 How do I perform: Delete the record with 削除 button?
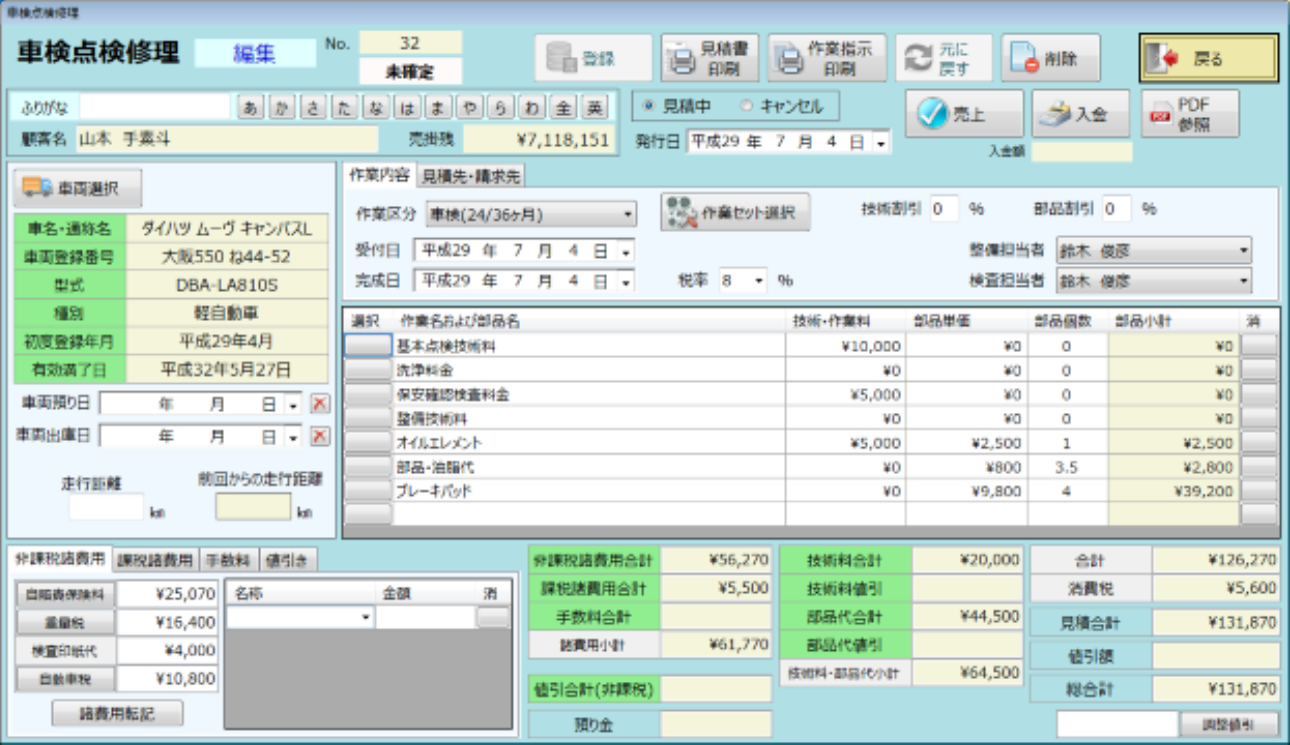(x=1050, y=58)
